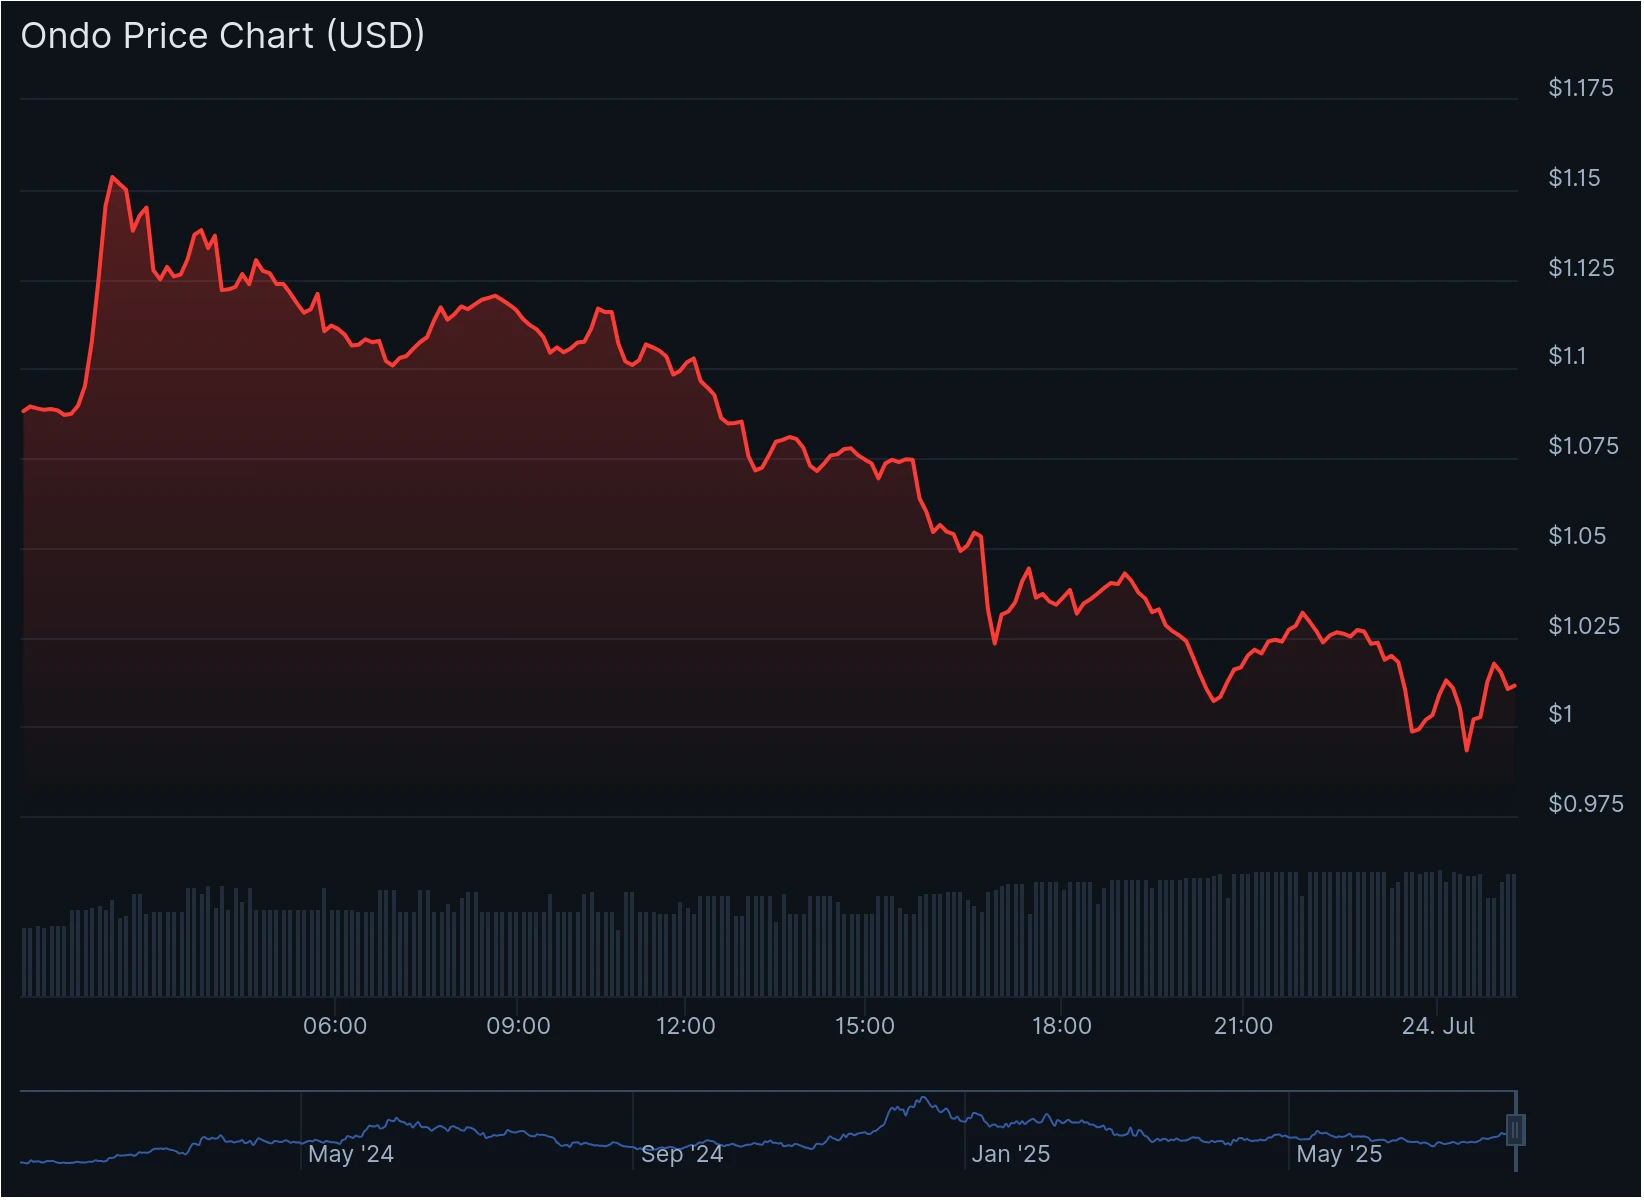Click the $1.05 y-axis label

tap(1577, 536)
